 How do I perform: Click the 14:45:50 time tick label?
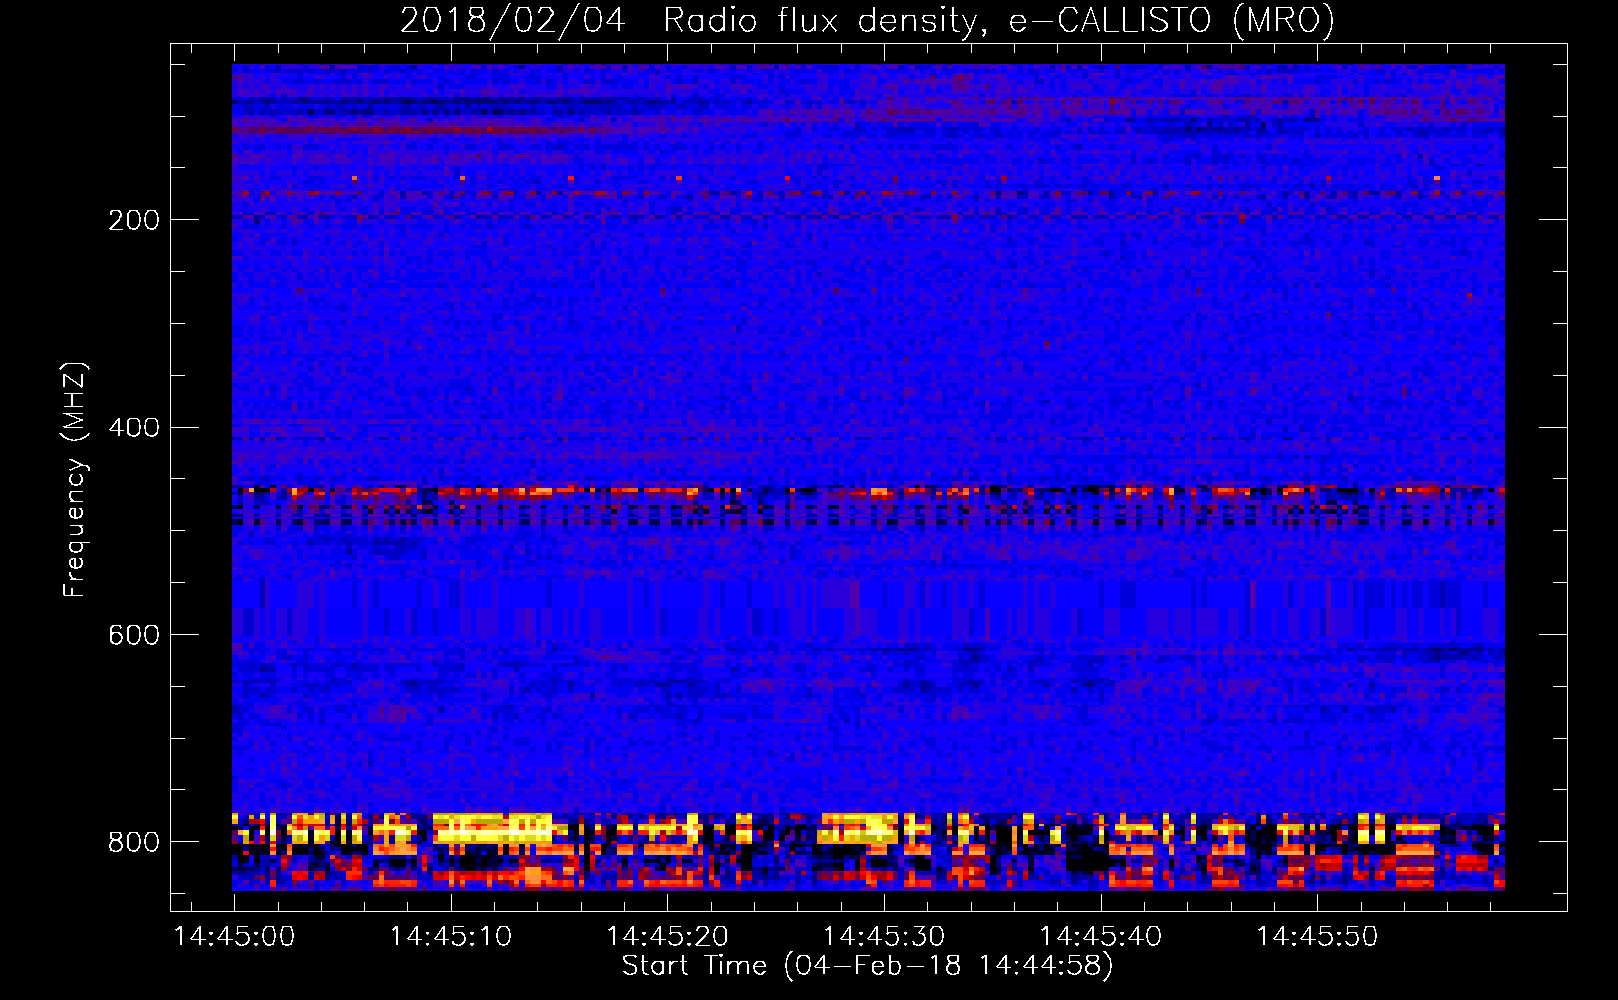(1317, 937)
